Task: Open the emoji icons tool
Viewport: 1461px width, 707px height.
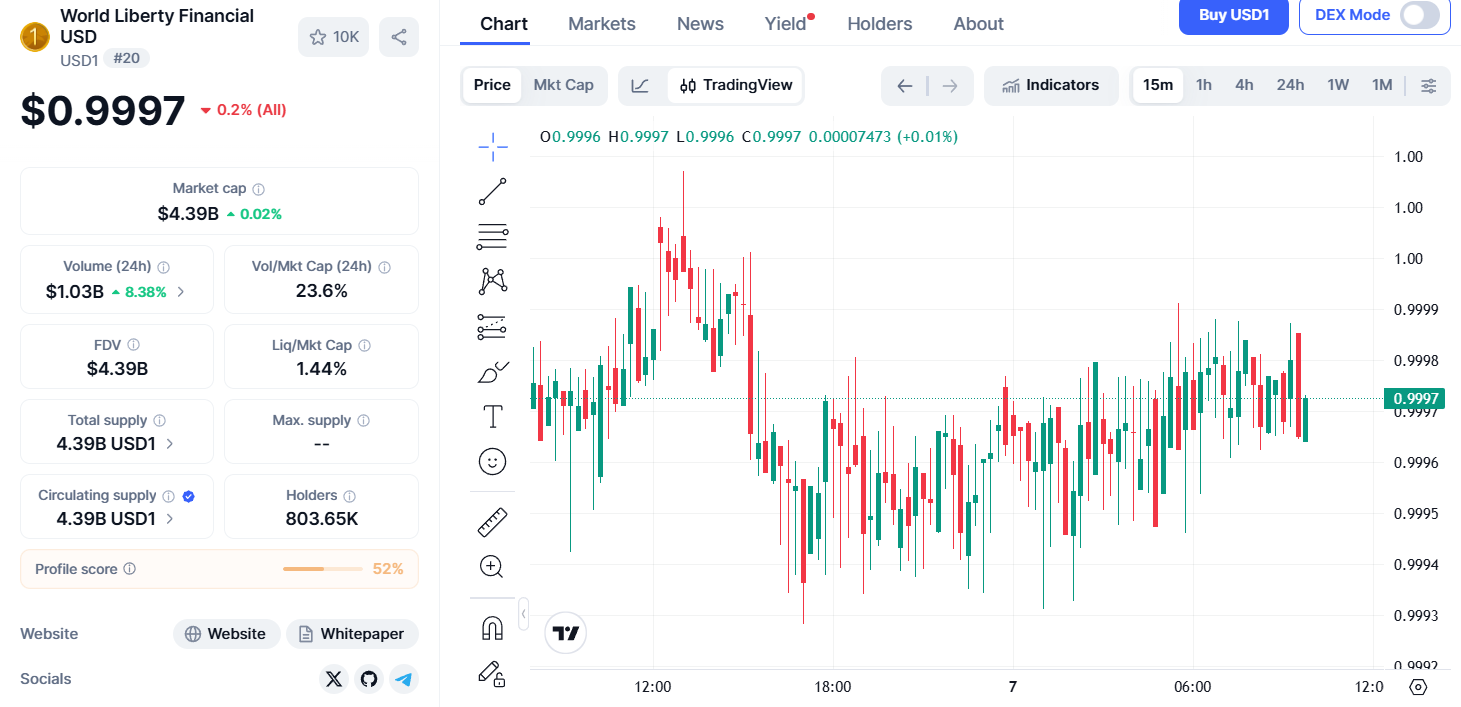Action: click(492, 461)
